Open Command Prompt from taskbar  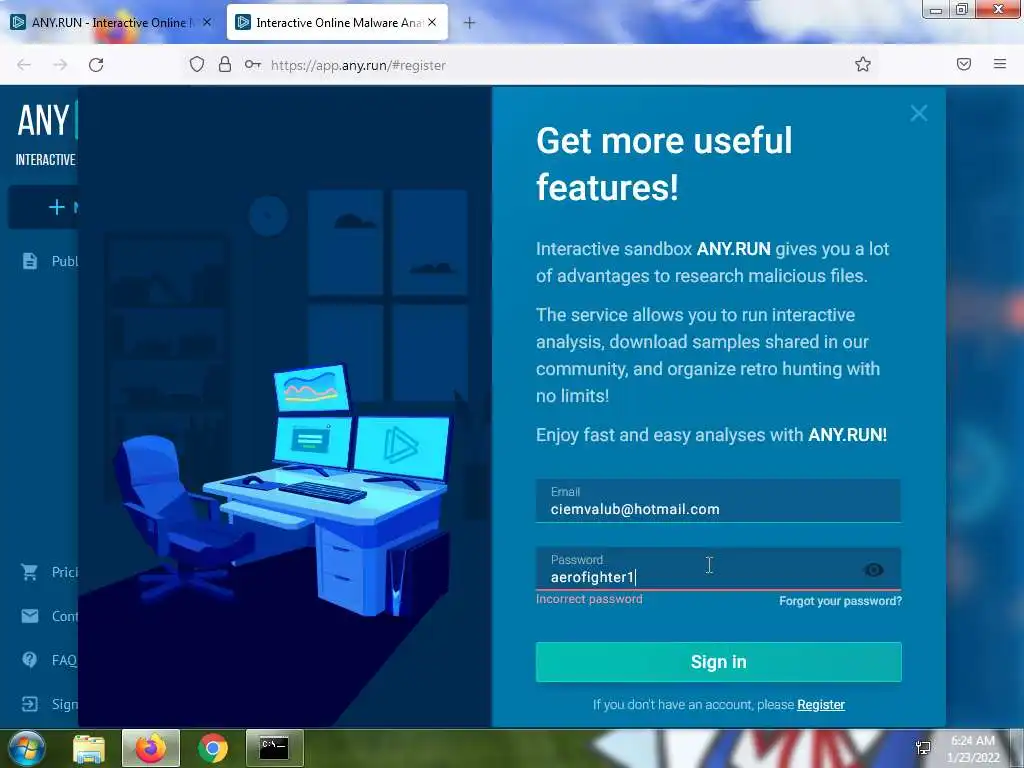pos(274,748)
